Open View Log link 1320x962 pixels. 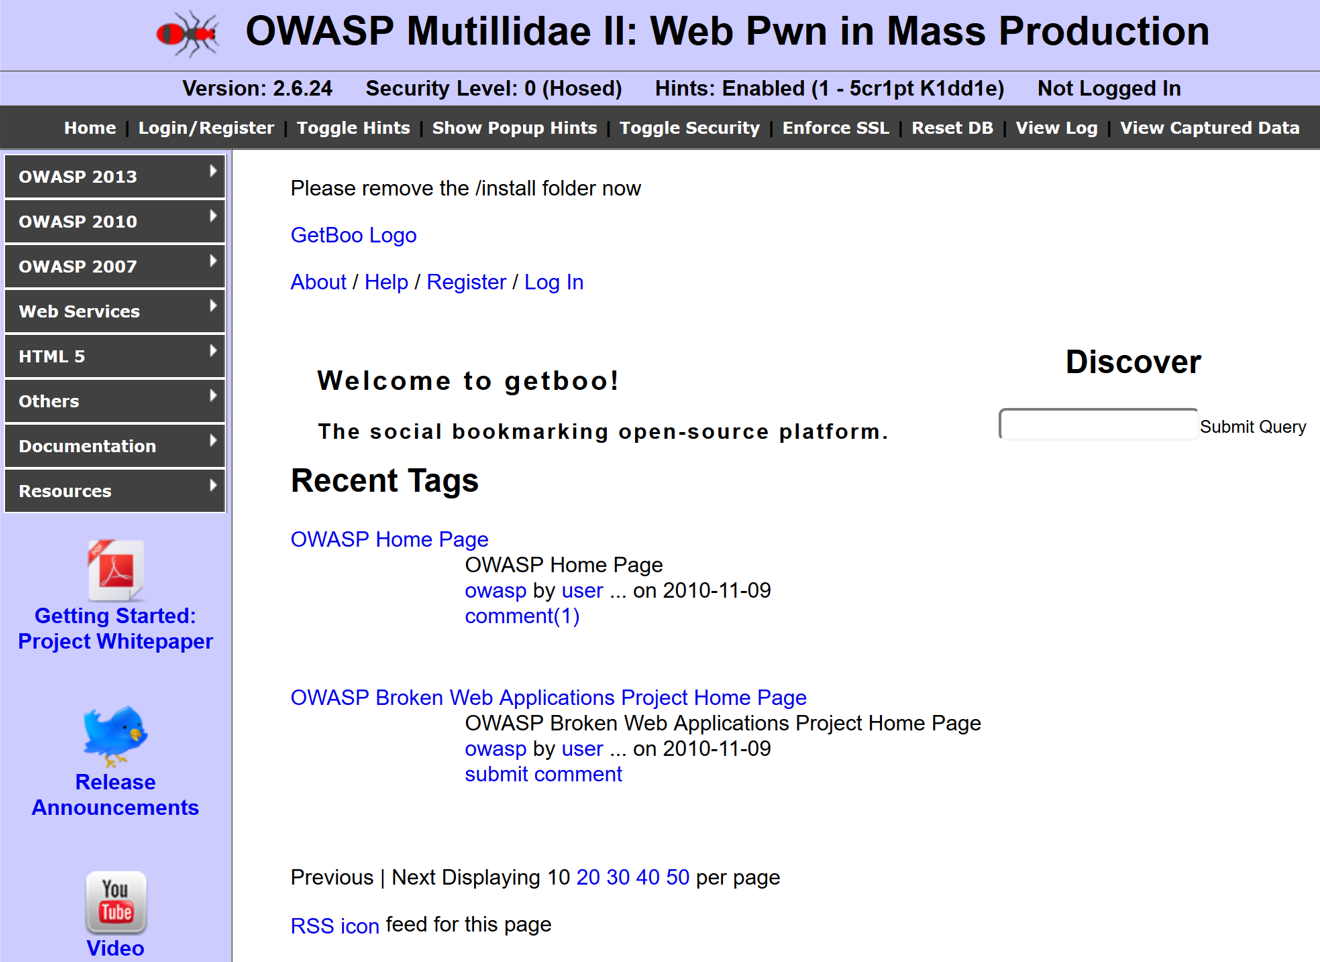coord(1057,128)
